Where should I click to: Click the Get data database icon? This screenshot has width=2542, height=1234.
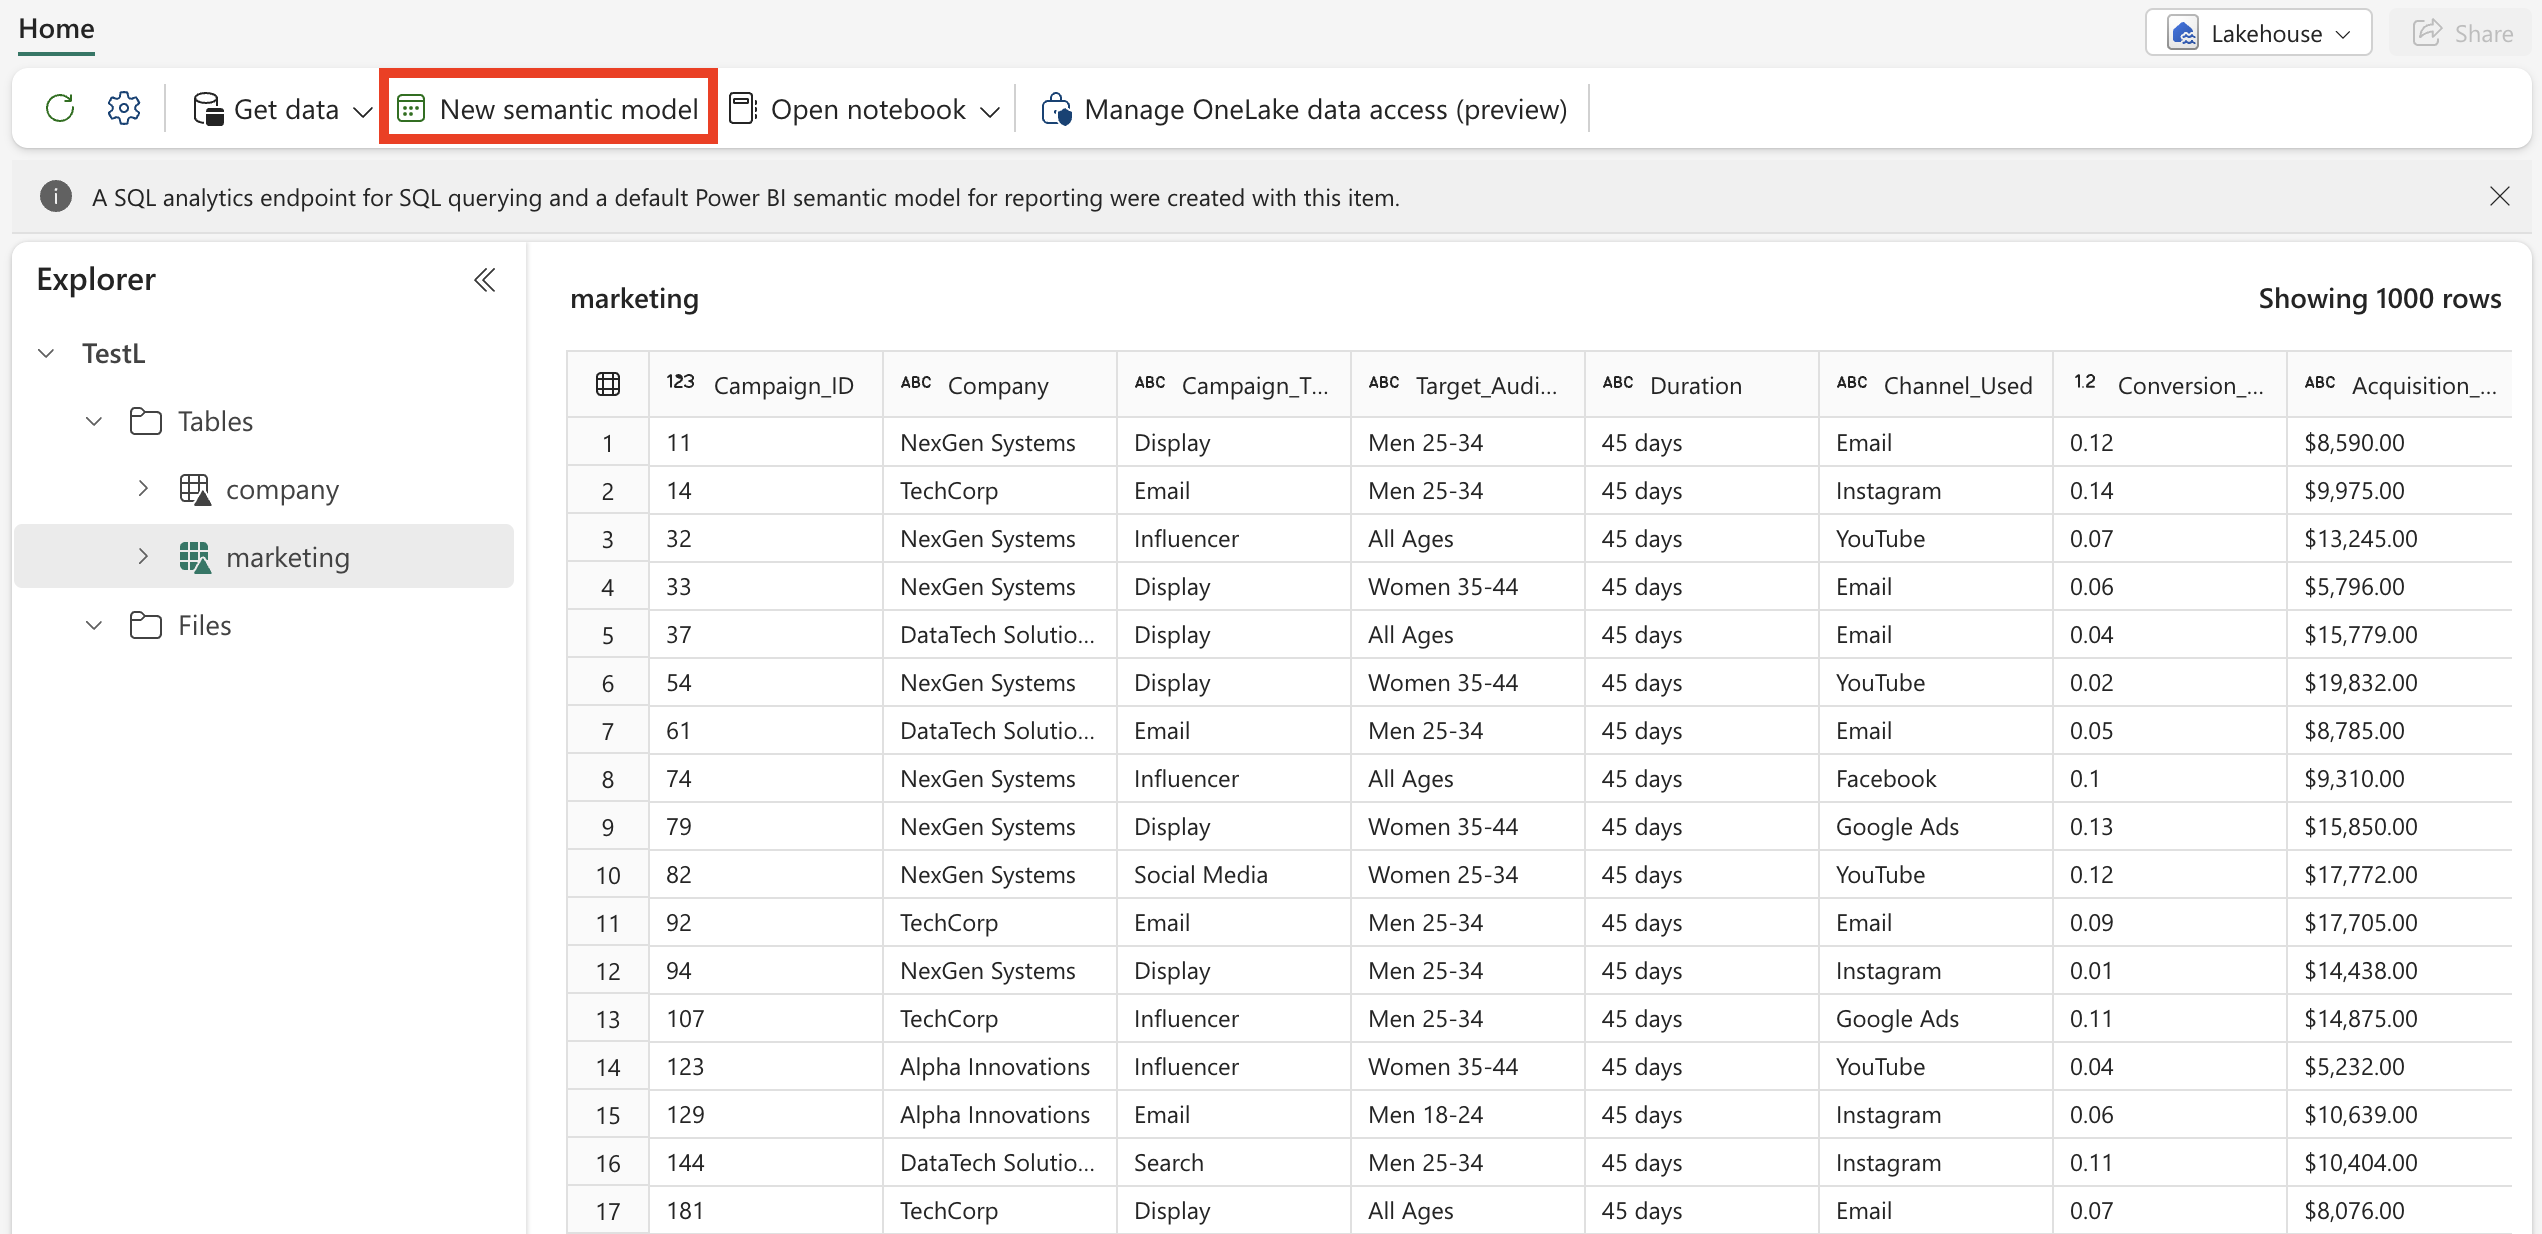pos(208,109)
